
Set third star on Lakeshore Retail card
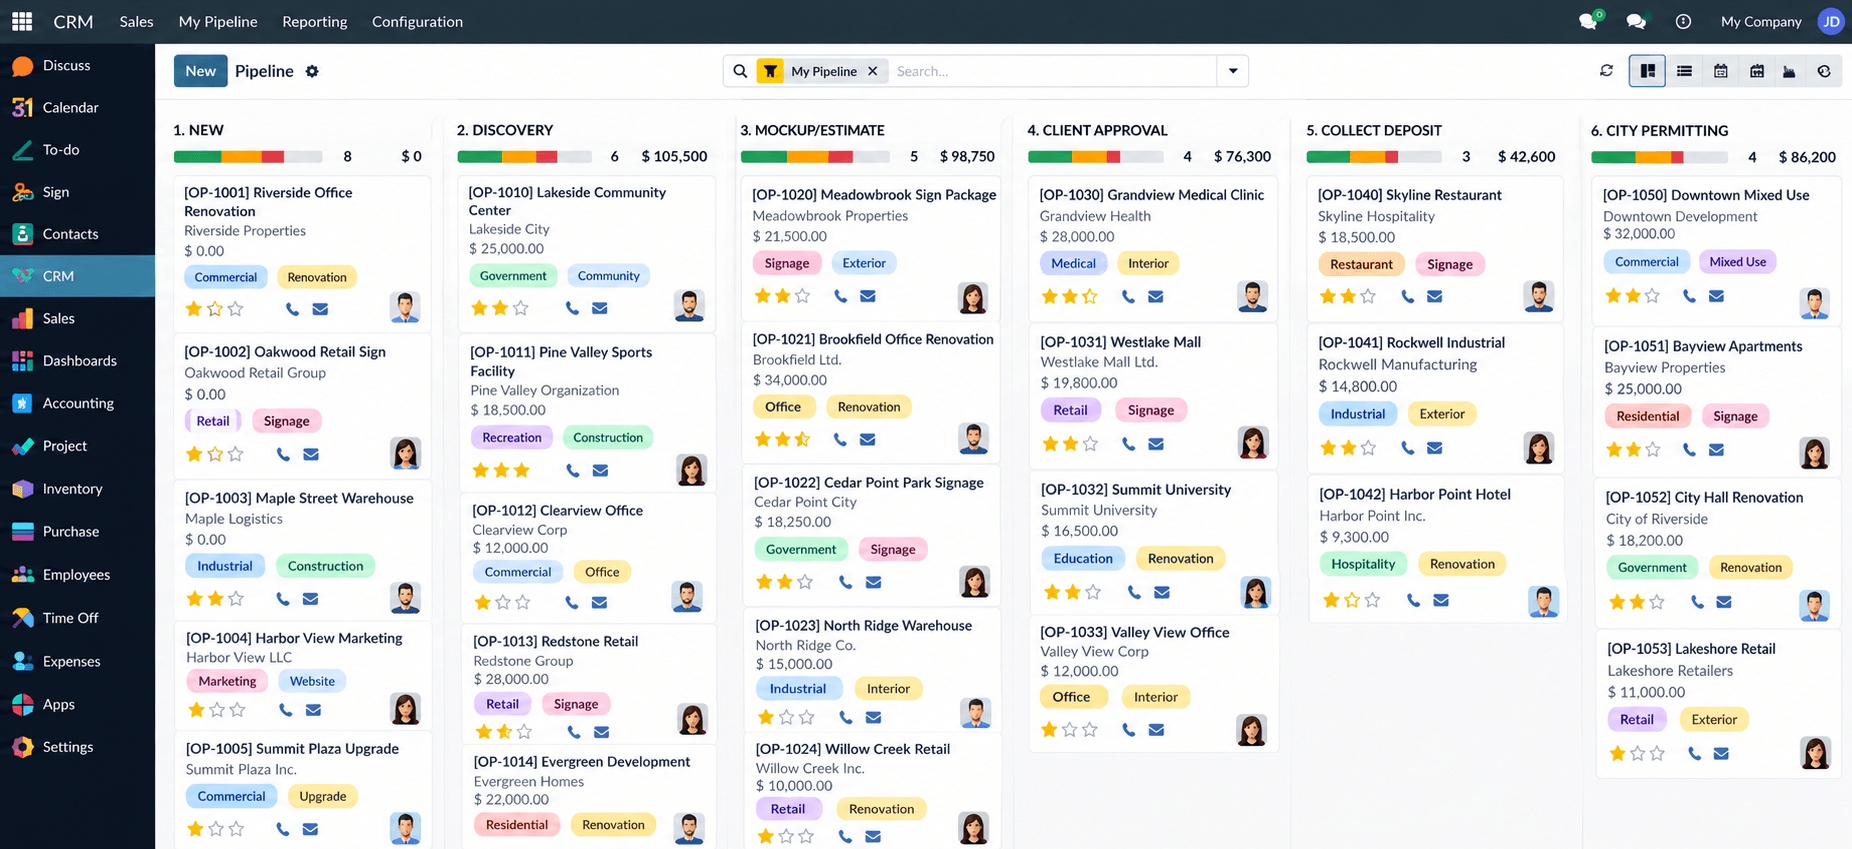coord(1658,753)
